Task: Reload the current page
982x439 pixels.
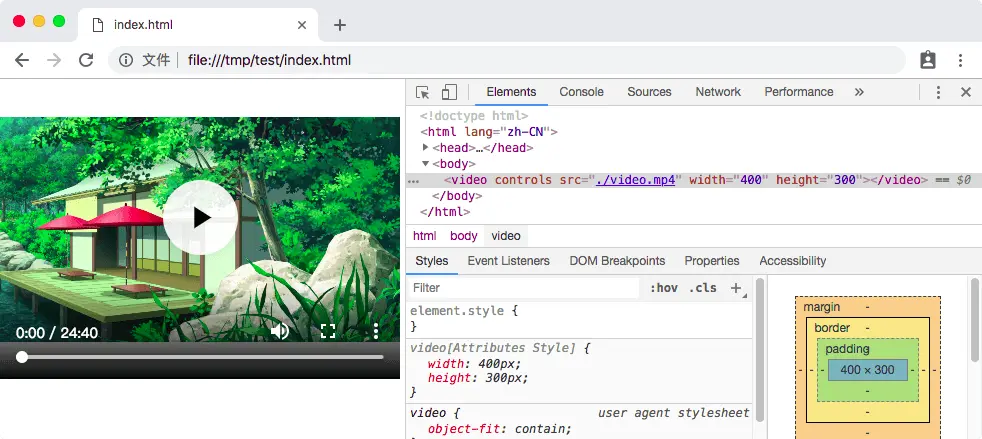Action: point(86,60)
